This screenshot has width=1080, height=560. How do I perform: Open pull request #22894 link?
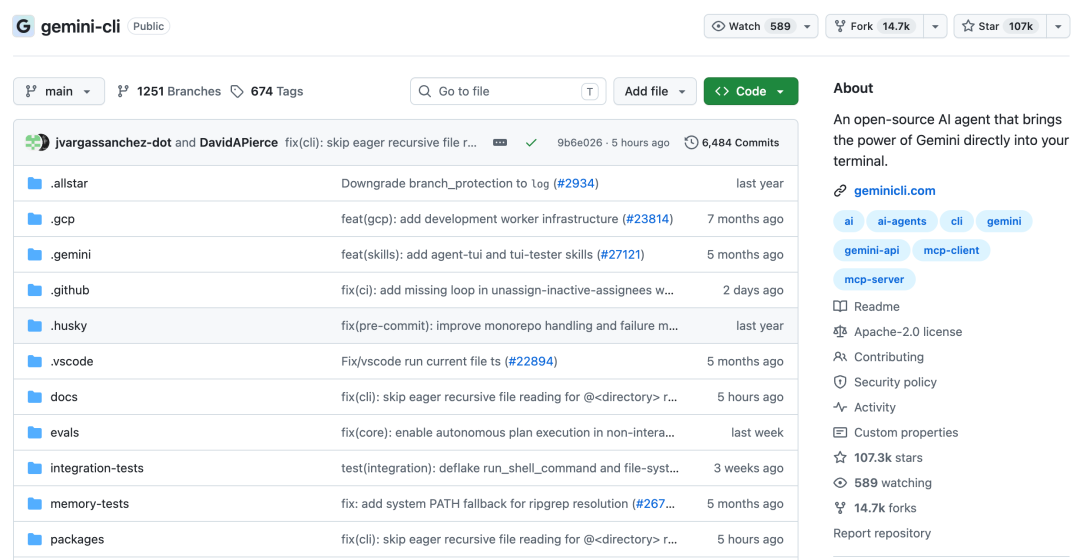coord(530,361)
